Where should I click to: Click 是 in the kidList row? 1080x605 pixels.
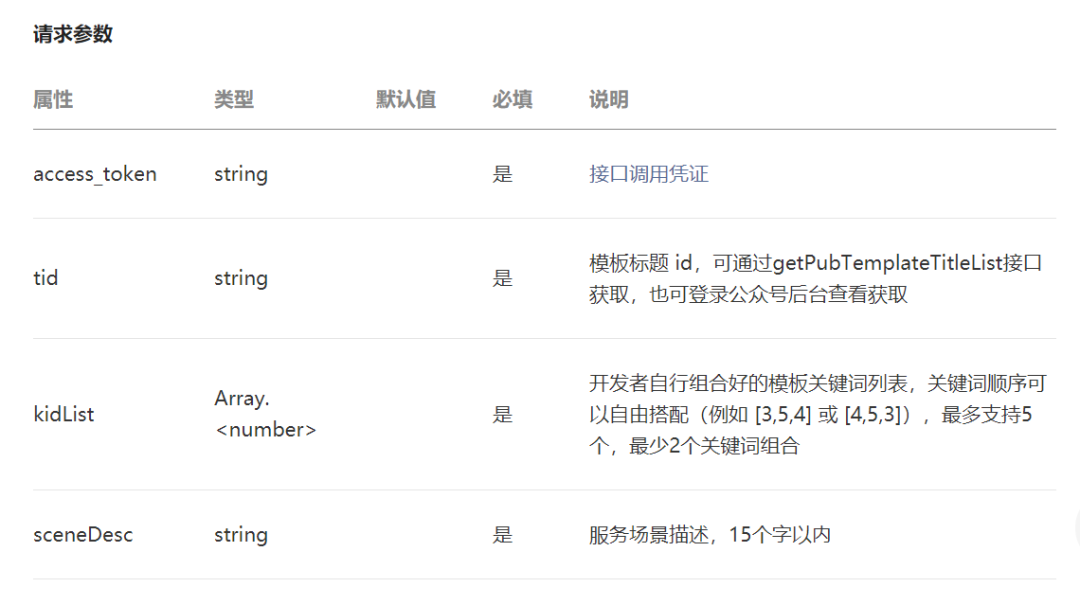click(502, 414)
